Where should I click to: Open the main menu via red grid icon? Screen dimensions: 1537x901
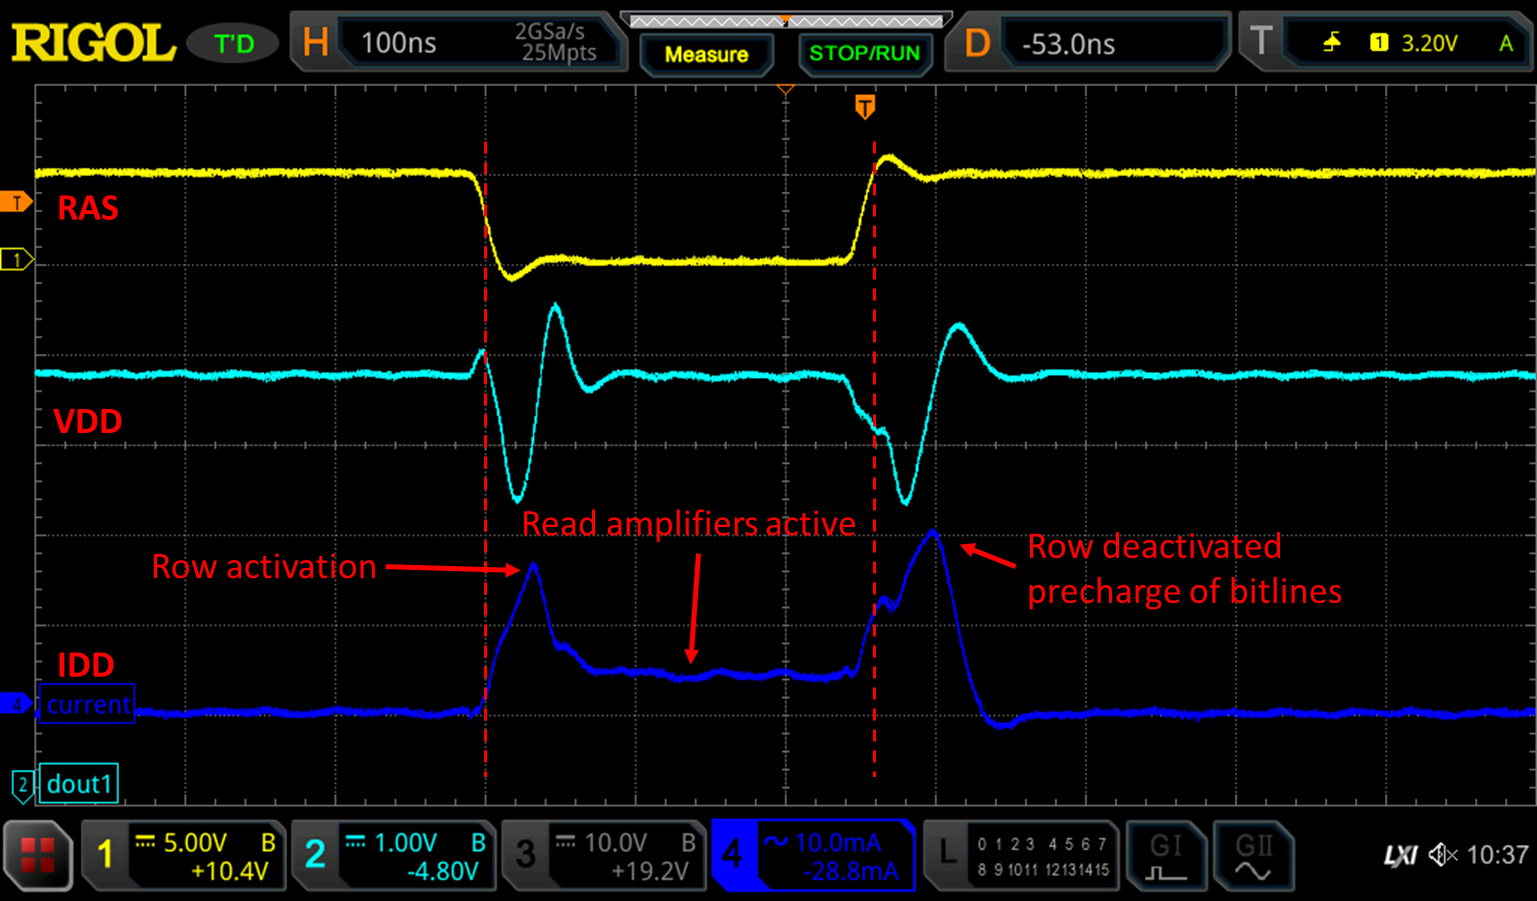click(37, 855)
